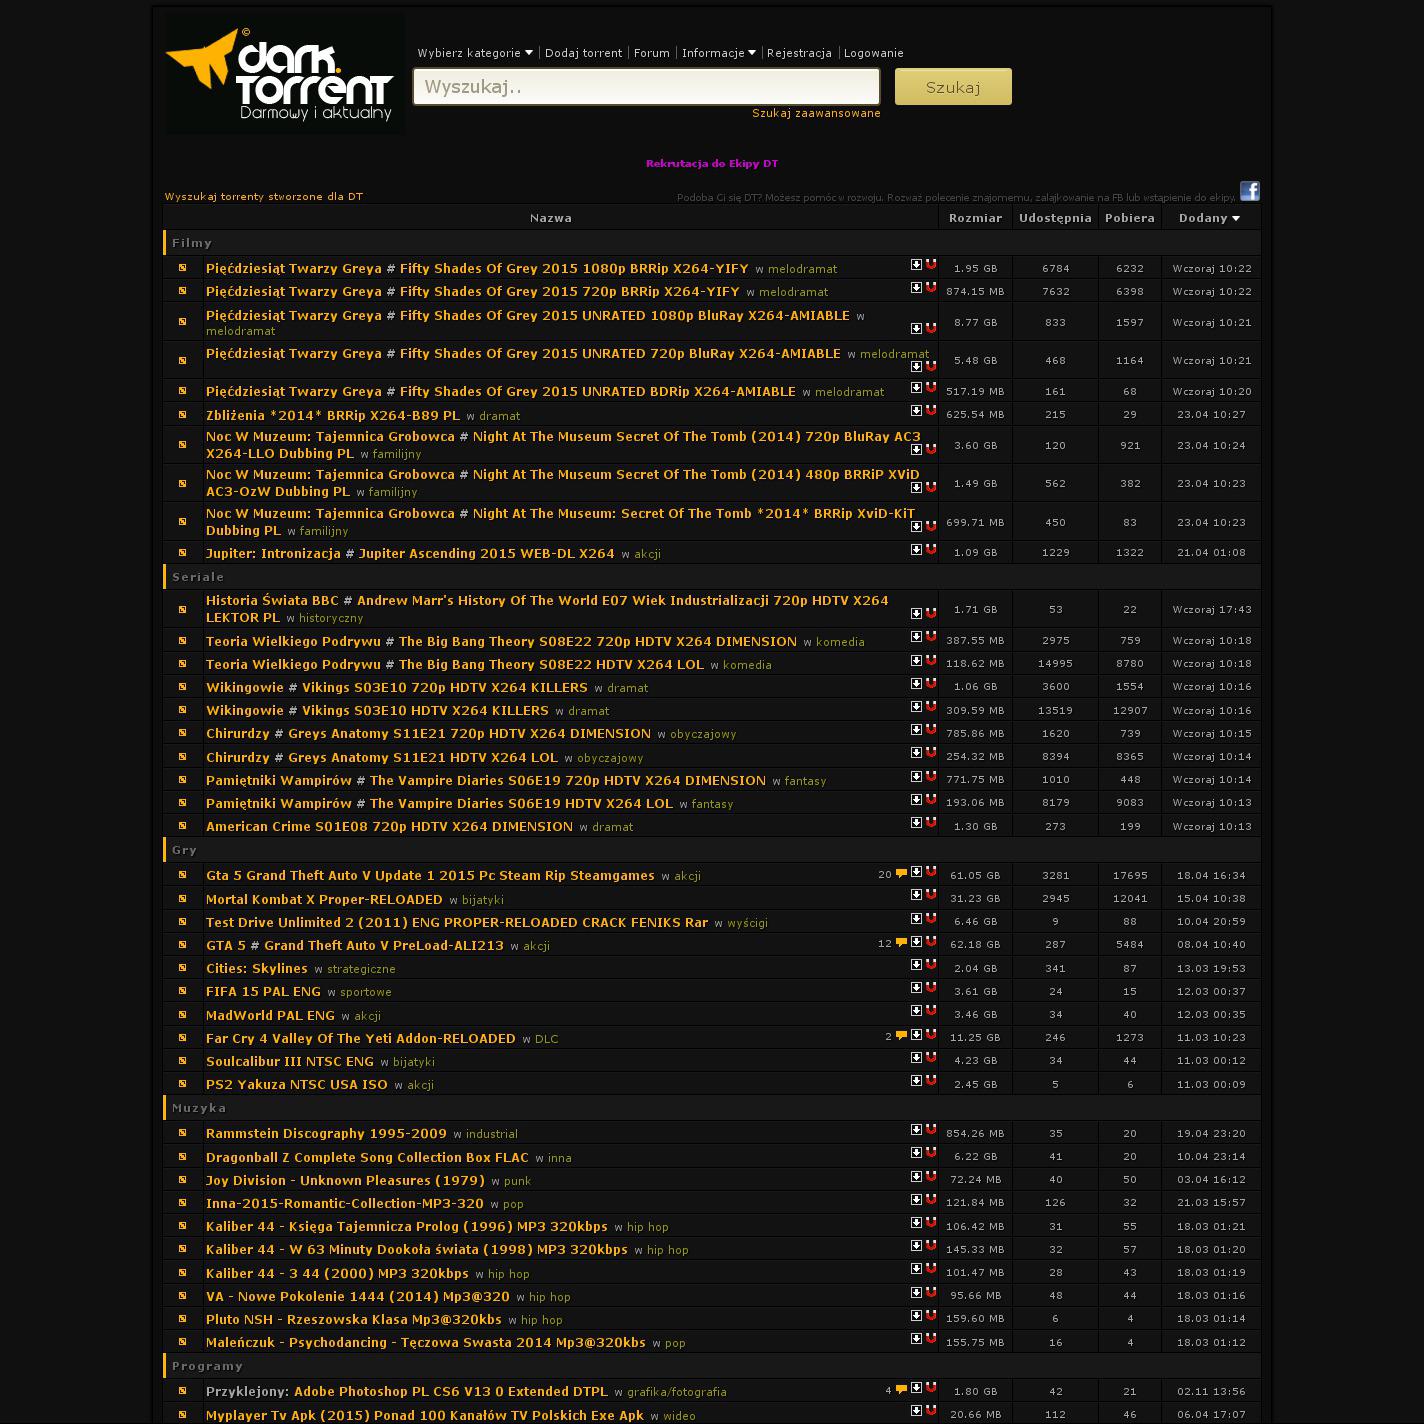This screenshot has height=1424, width=1424.
Task: Click download icon for Jupiter Ascending torrent
Action: 916,550
